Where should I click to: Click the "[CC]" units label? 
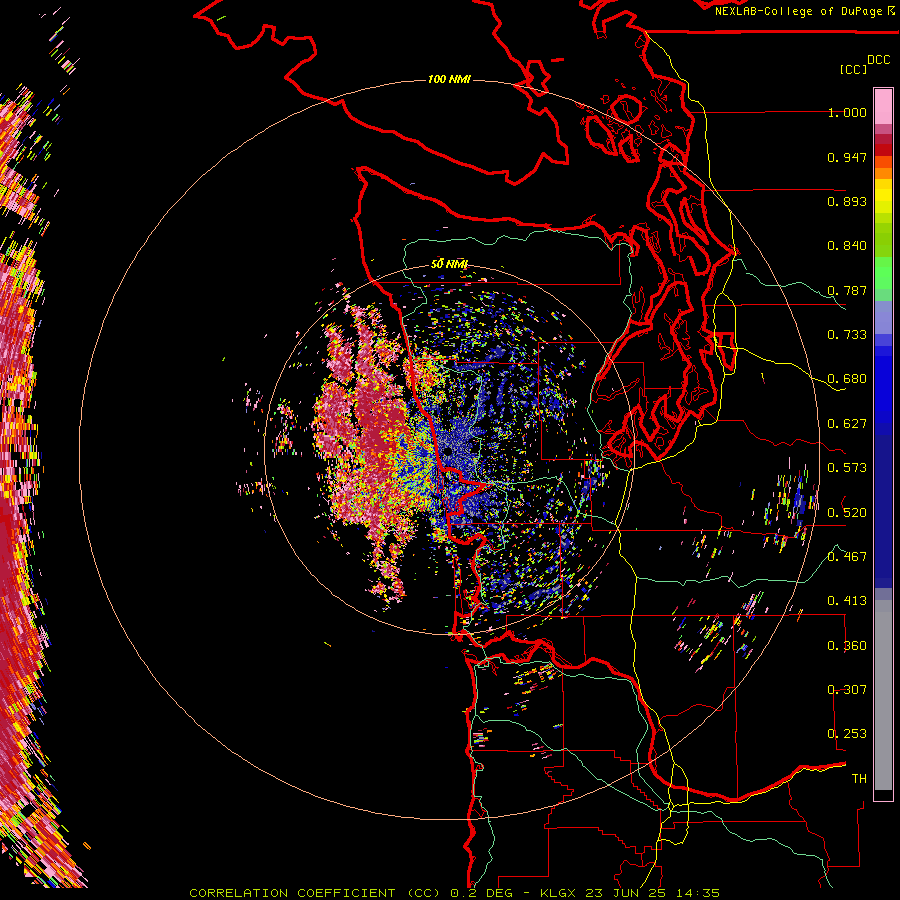tap(853, 69)
